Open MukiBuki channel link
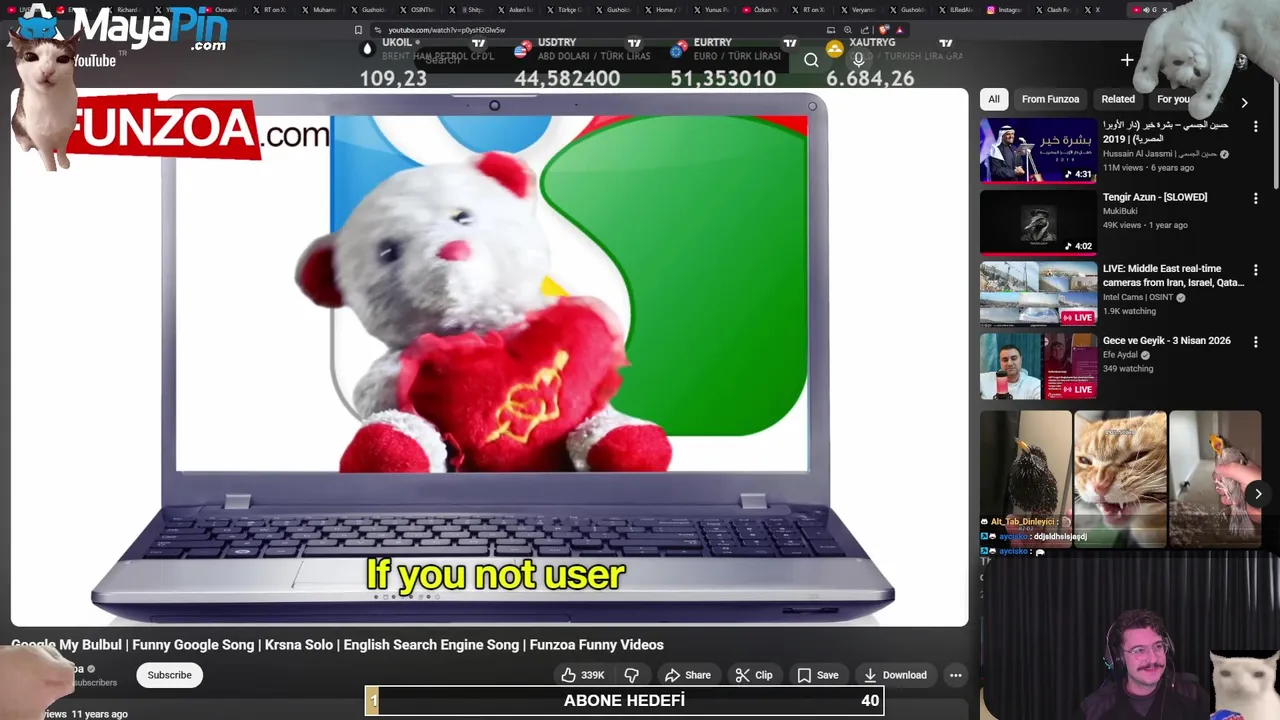The height and width of the screenshot is (720, 1280). pyautogui.click(x=1120, y=211)
